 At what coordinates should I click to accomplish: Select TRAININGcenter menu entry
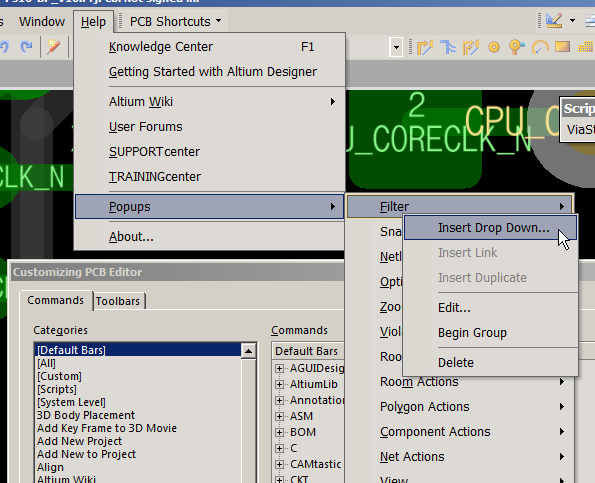pos(210,177)
